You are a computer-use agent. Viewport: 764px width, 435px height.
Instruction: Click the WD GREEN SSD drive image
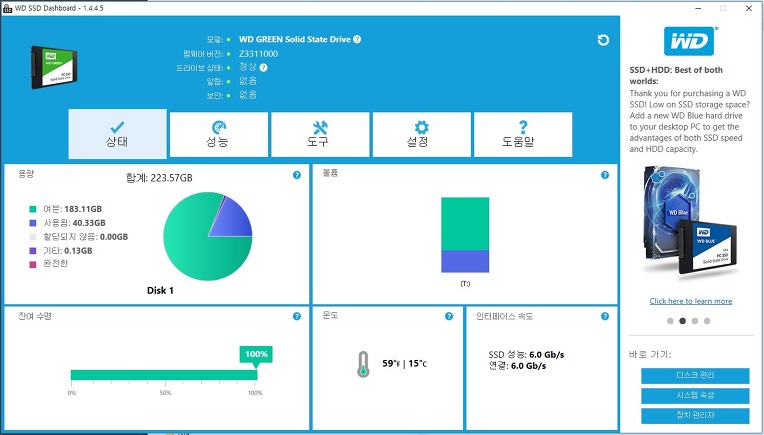pyautogui.click(x=54, y=67)
